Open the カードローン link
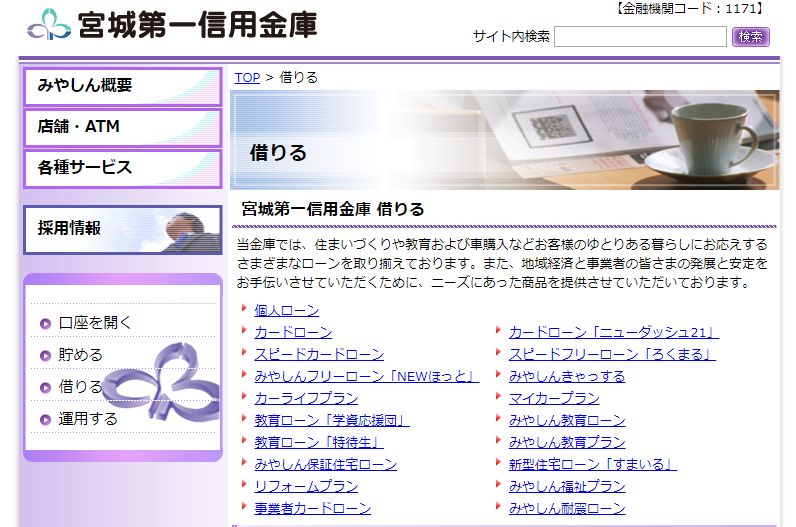The width and height of the screenshot is (796, 527). tap(293, 333)
